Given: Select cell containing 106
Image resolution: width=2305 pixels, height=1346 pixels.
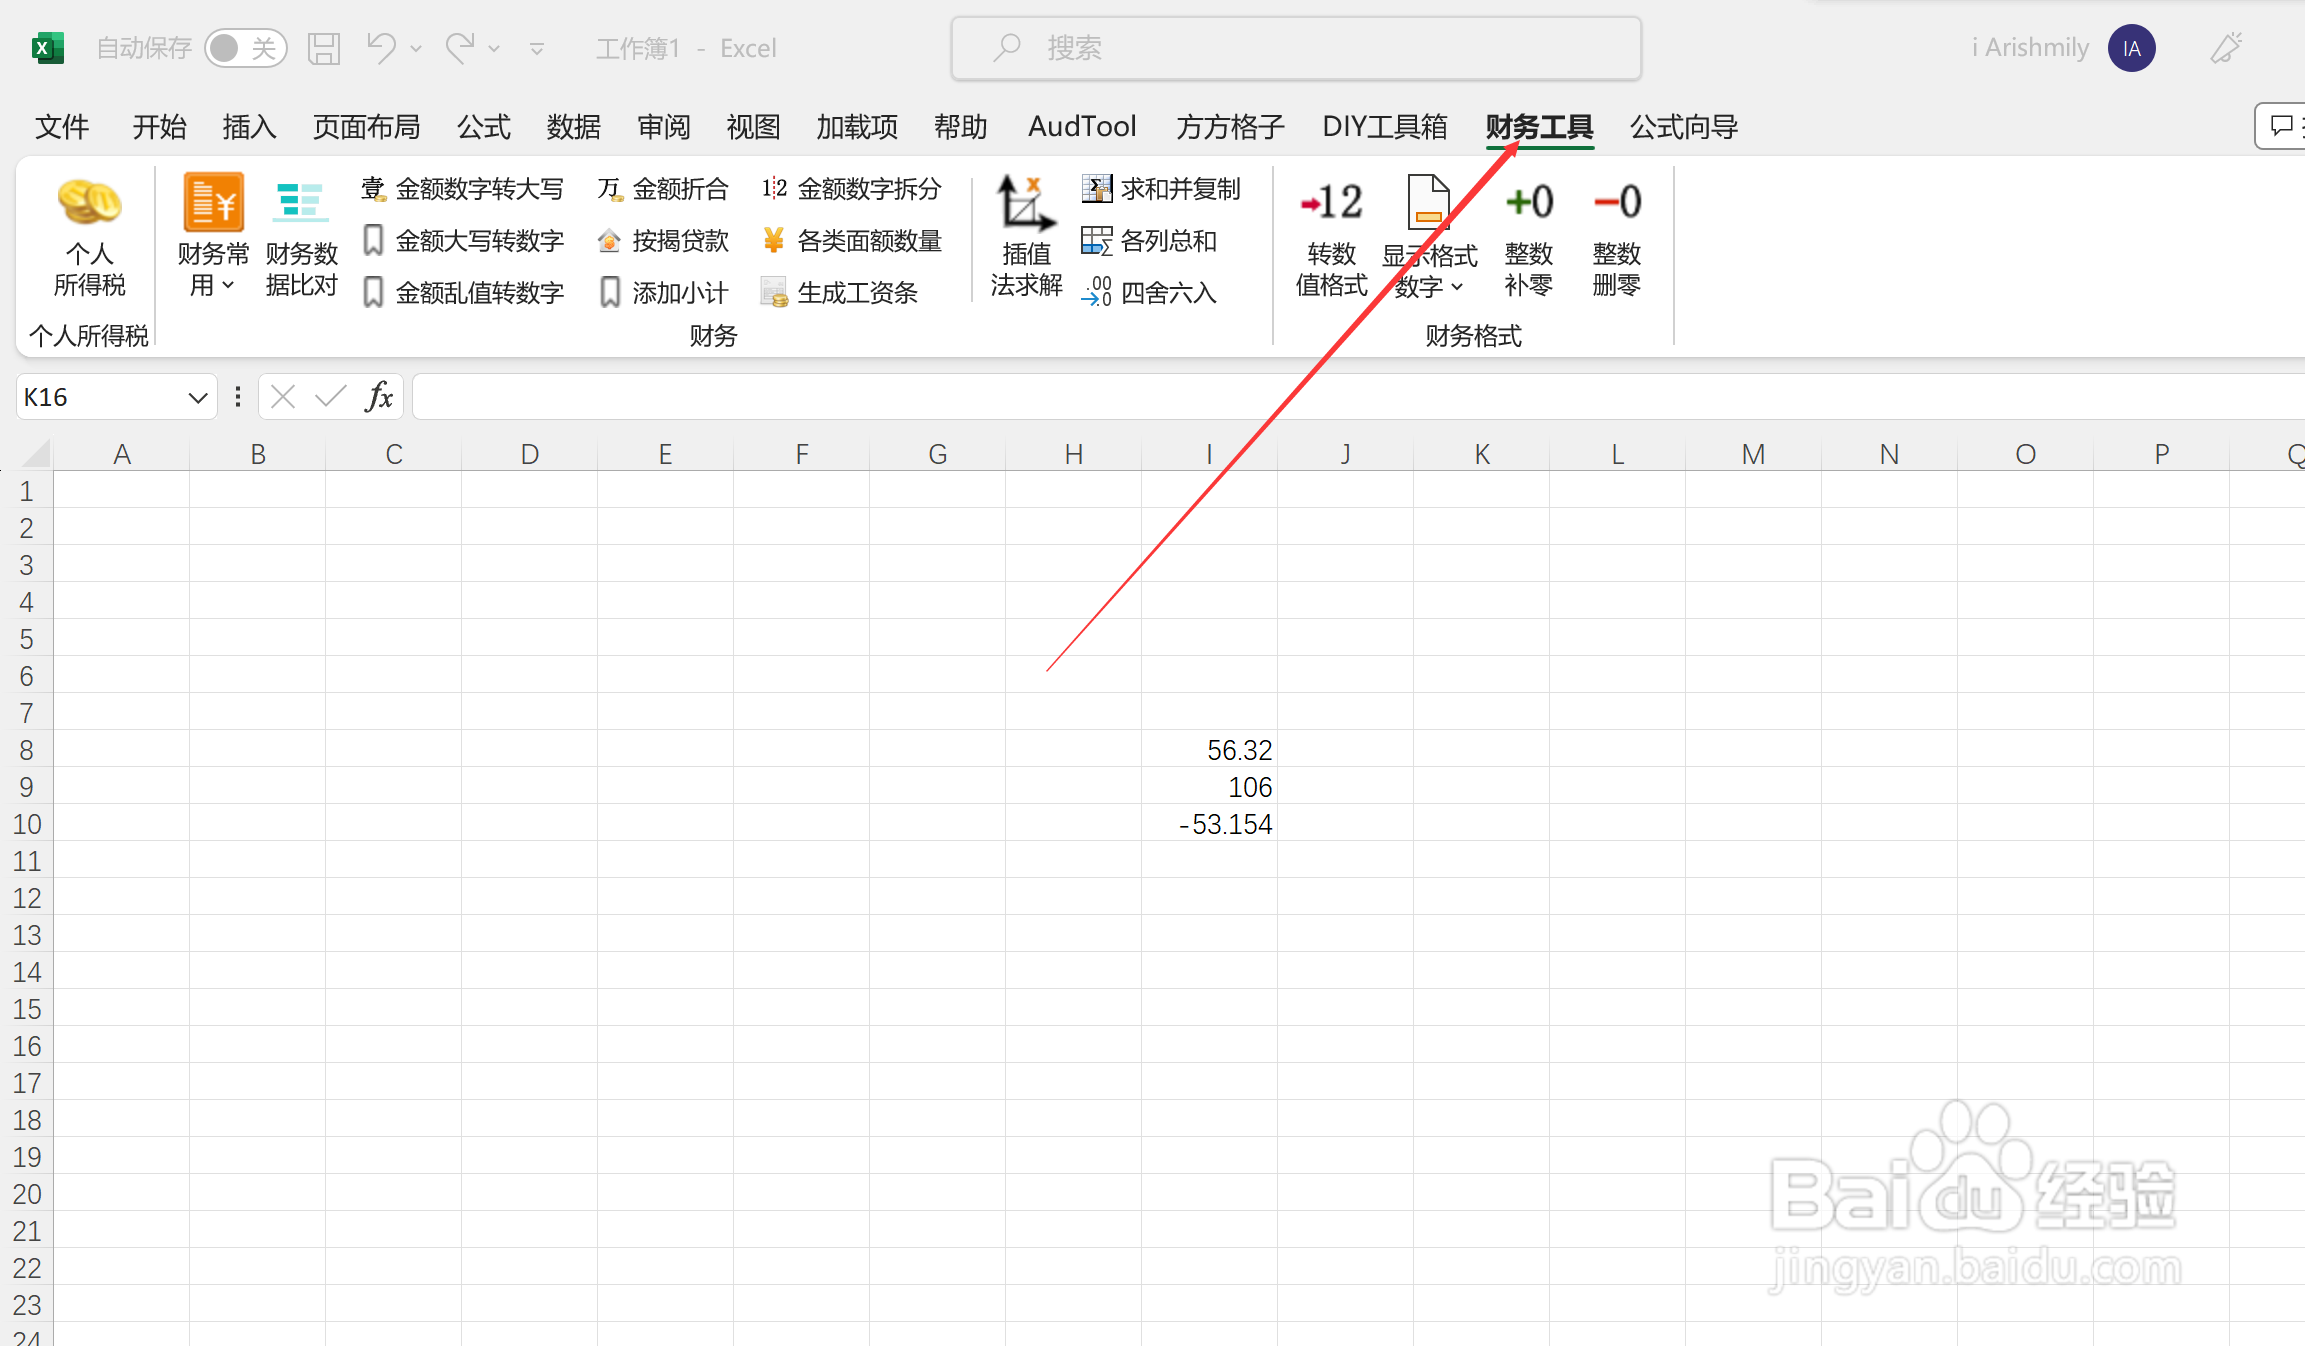Looking at the screenshot, I should (1209, 787).
